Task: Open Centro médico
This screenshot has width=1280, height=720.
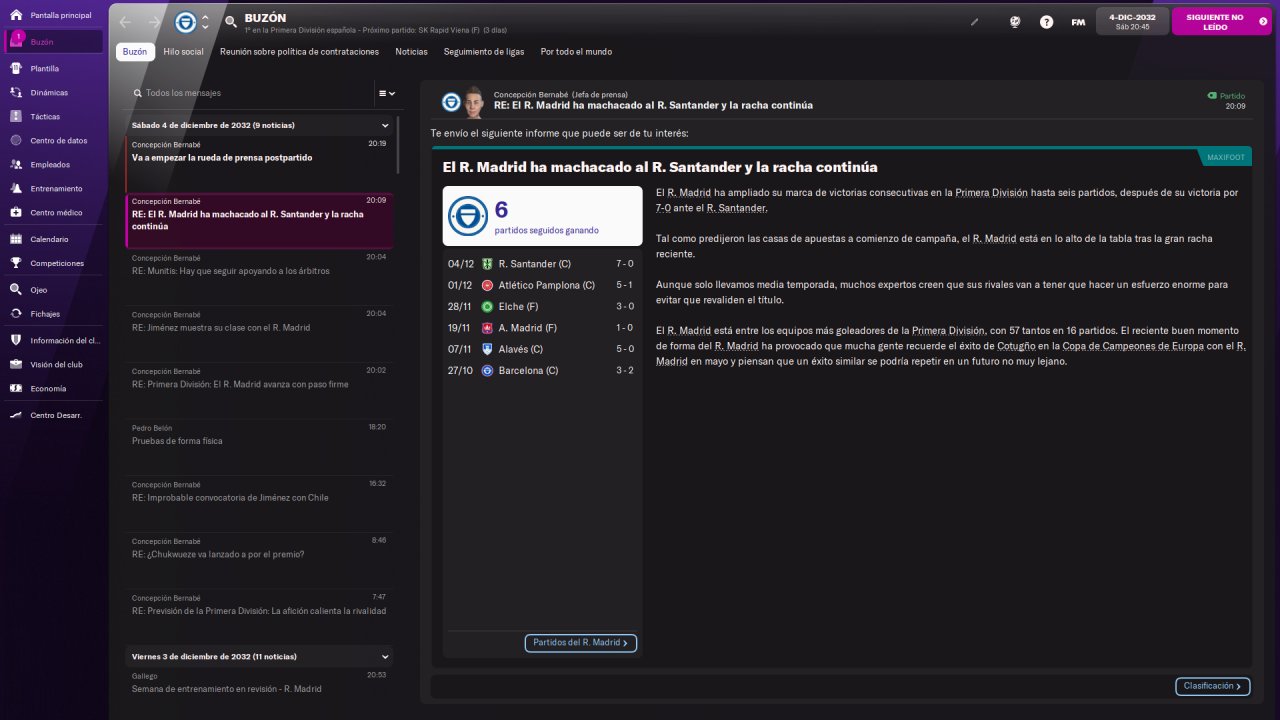Action: point(54,212)
